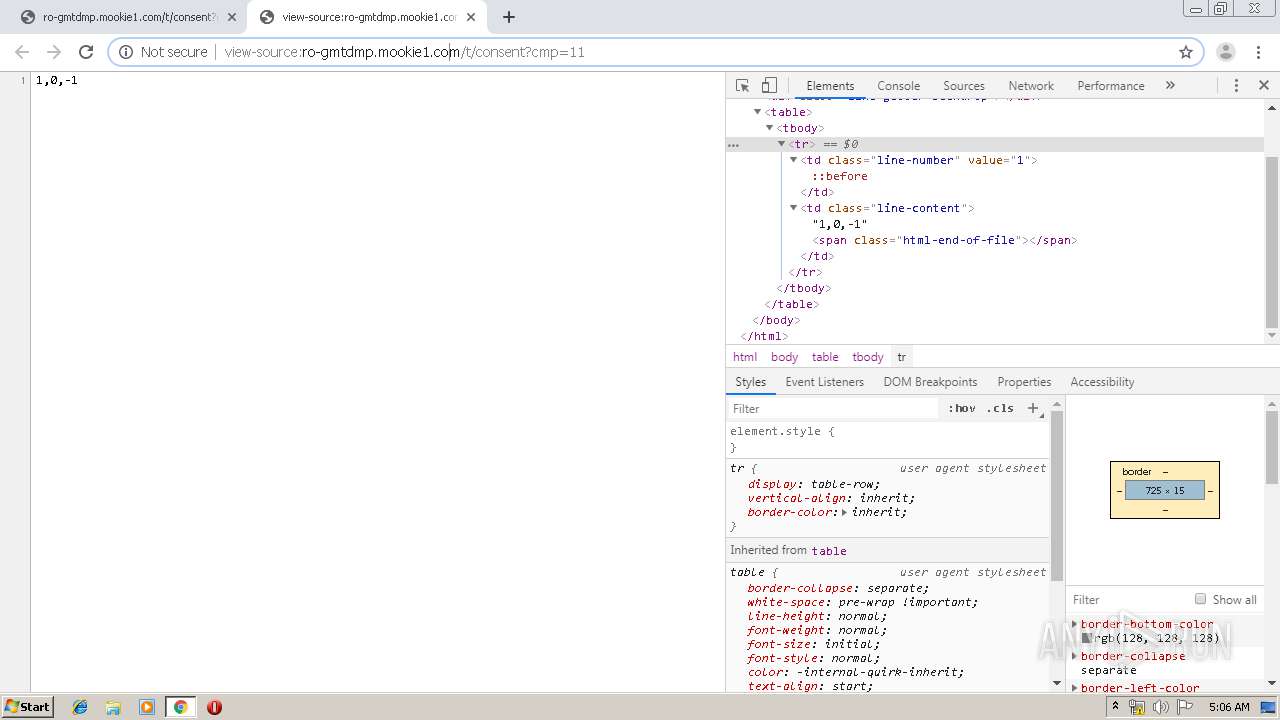
Task: Focus the Styles Filter field
Action: point(835,409)
